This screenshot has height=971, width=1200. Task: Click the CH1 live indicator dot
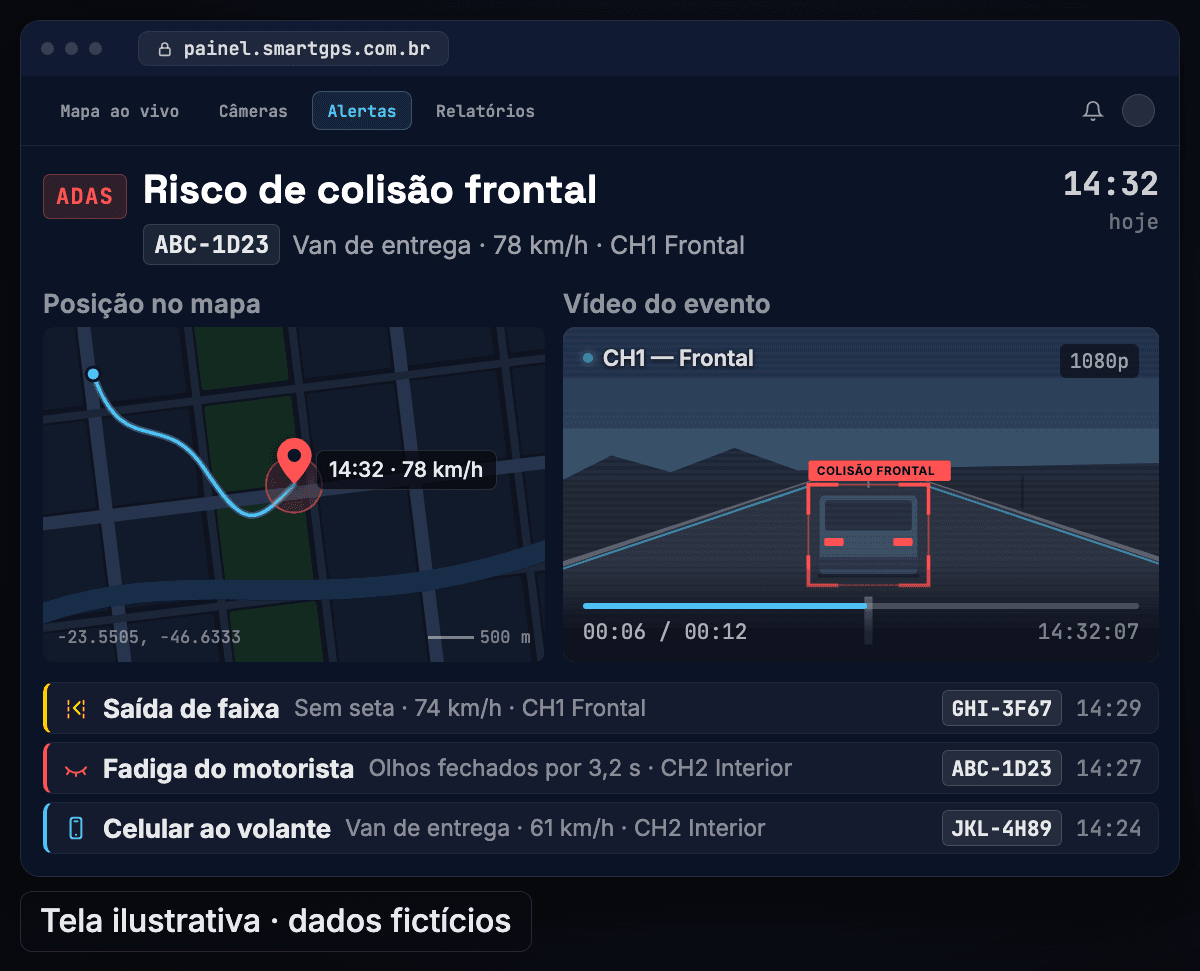click(x=588, y=358)
